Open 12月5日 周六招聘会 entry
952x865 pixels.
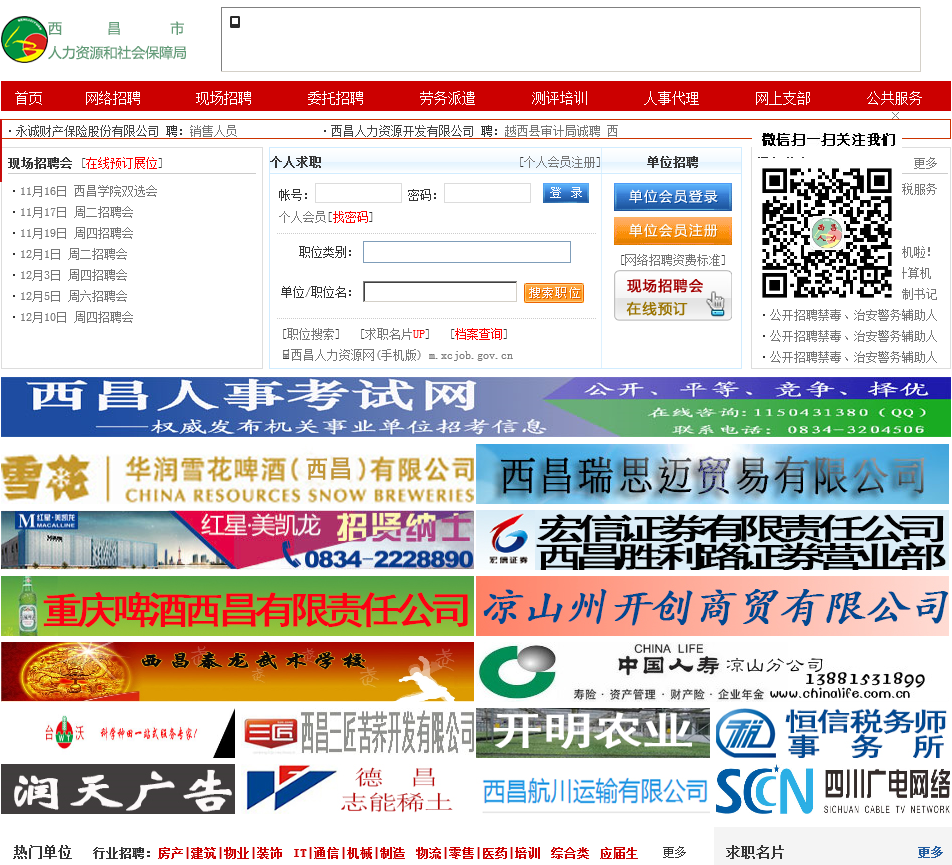73,296
